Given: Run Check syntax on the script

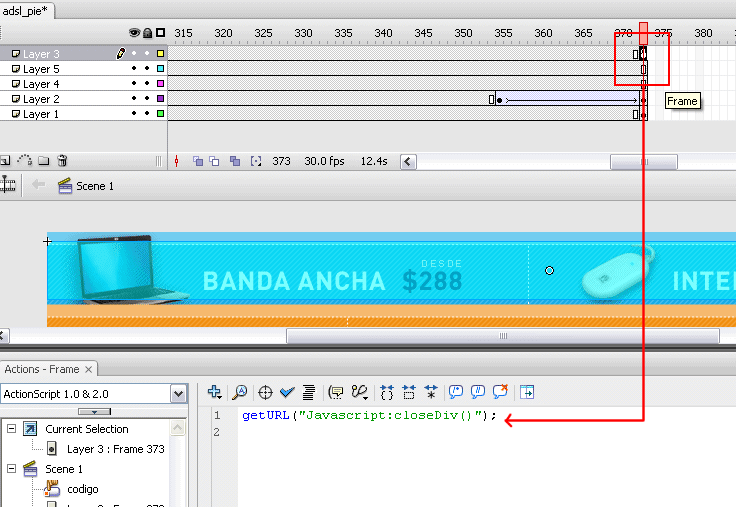Looking at the screenshot, I should pyautogui.click(x=288, y=393).
